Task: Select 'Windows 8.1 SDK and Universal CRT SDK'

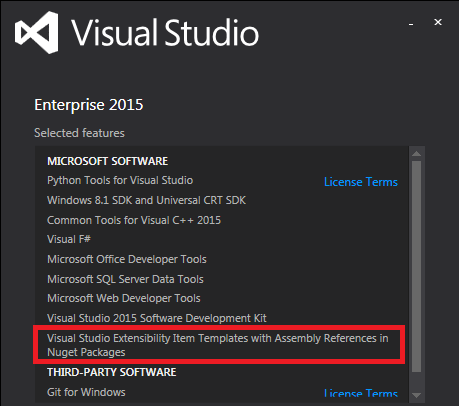Action: coord(146,200)
